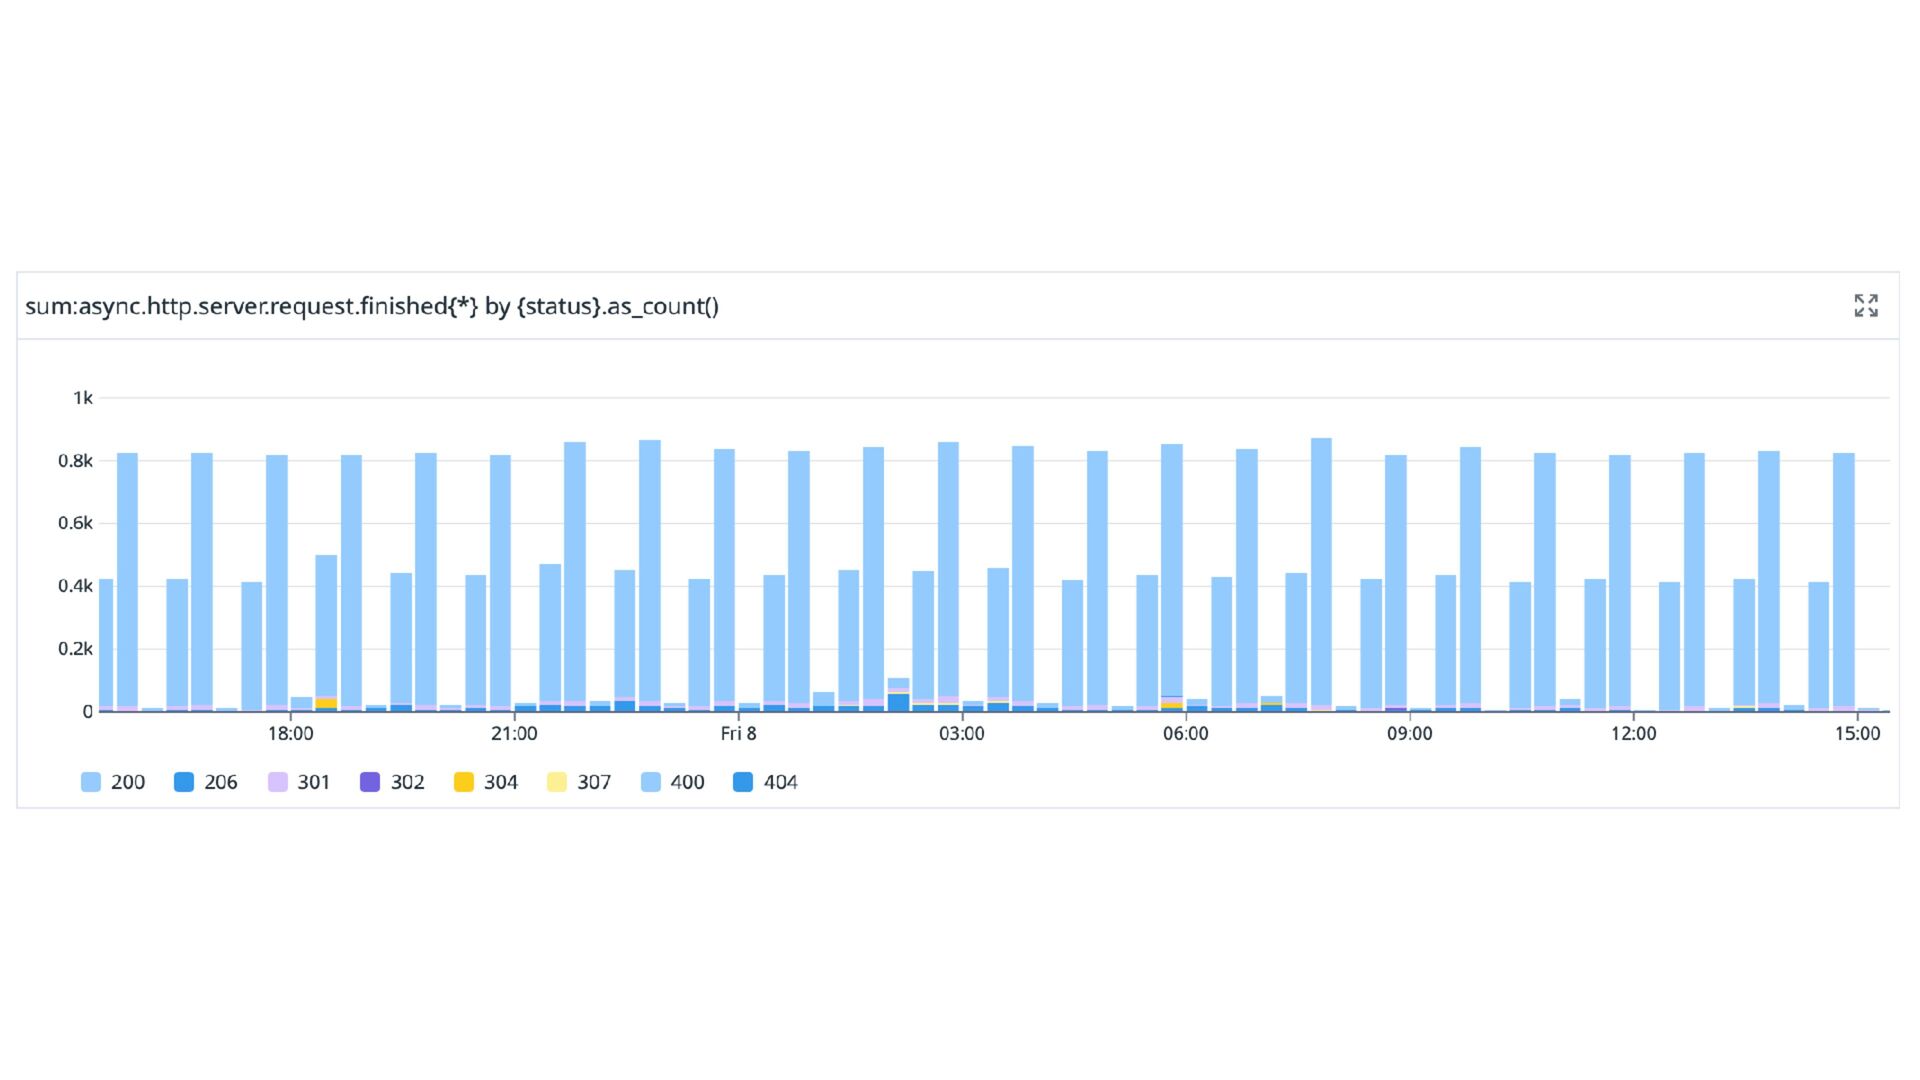The height and width of the screenshot is (1080, 1920).
Task: Click the 03:00 time axis label
Action: (961, 734)
